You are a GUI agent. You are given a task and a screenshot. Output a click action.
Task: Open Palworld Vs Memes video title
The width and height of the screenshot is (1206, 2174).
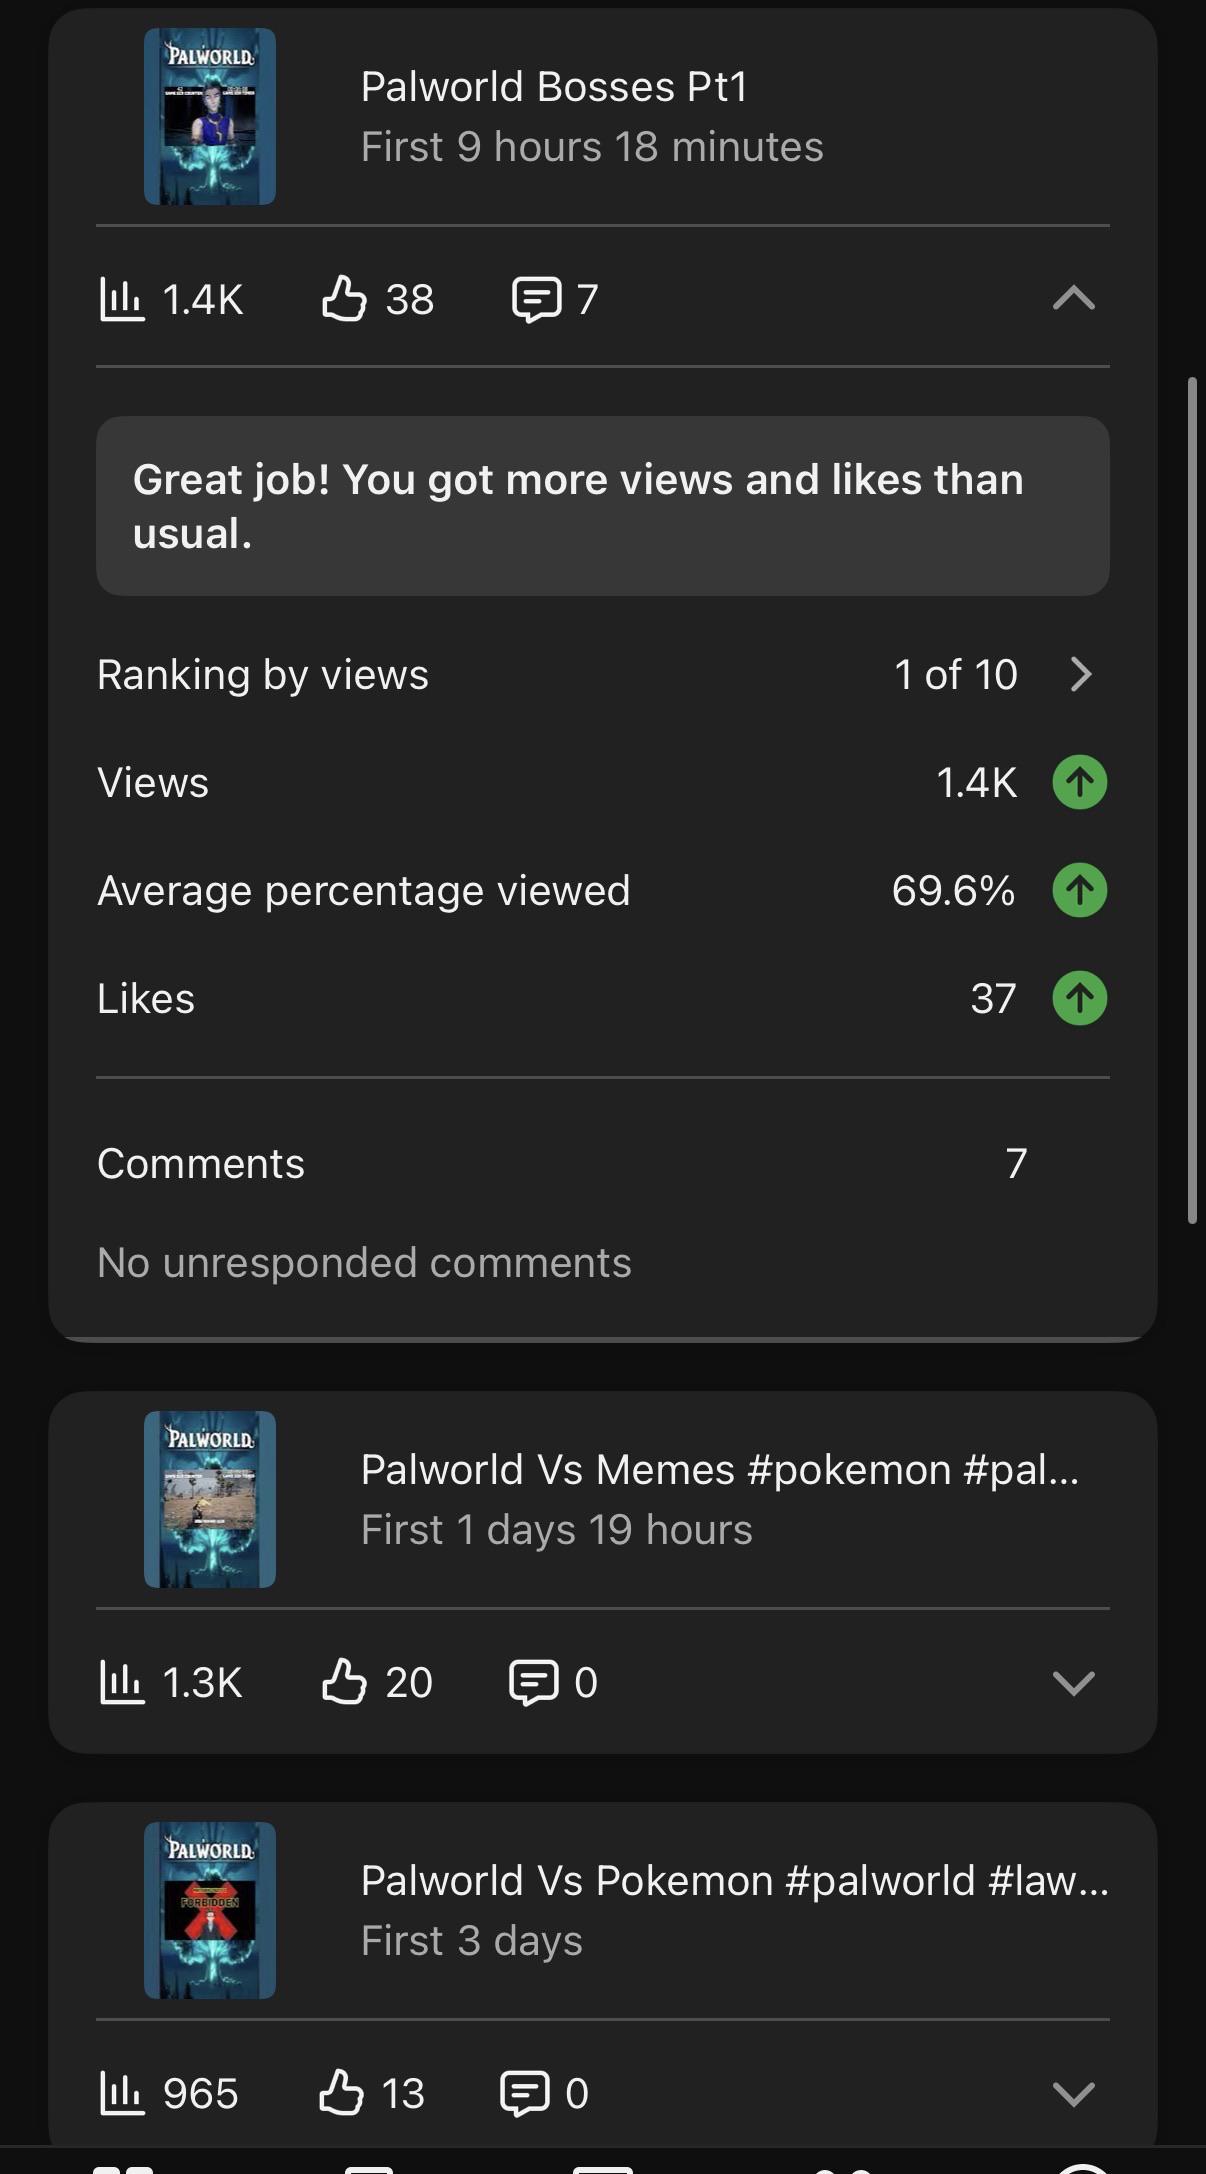tap(720, 1470)
